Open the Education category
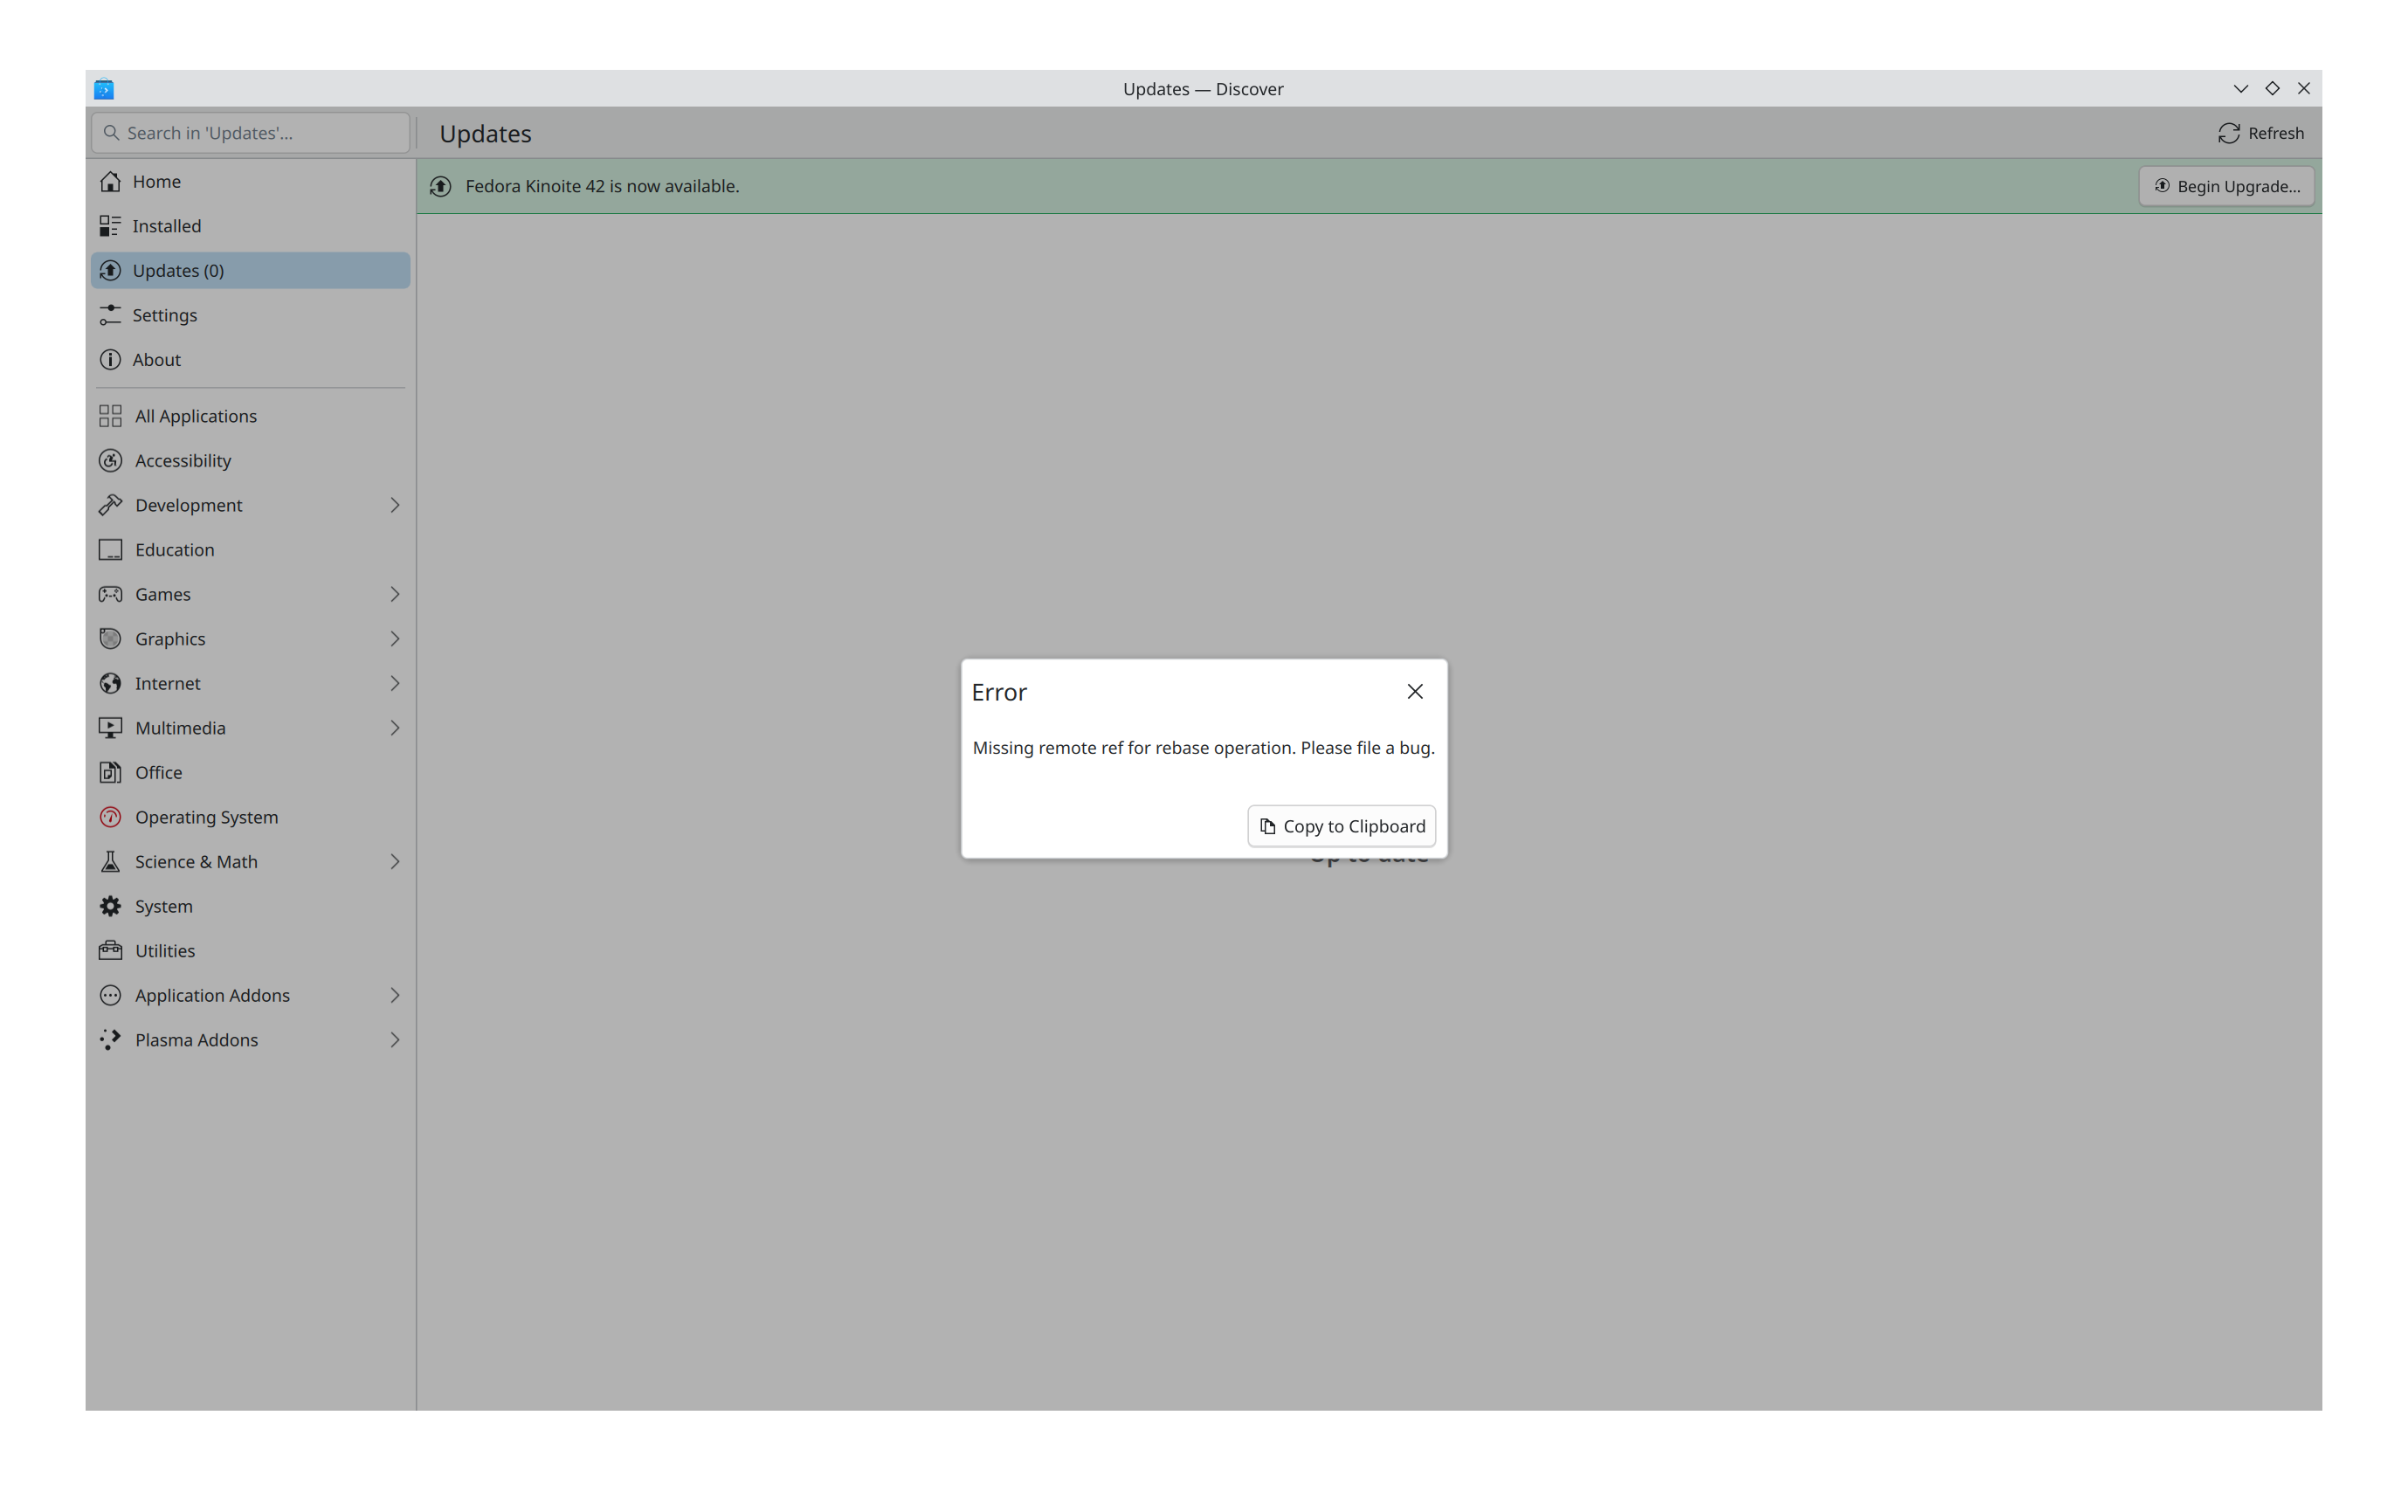The image size is (2408, 1512). click(250, 550)
